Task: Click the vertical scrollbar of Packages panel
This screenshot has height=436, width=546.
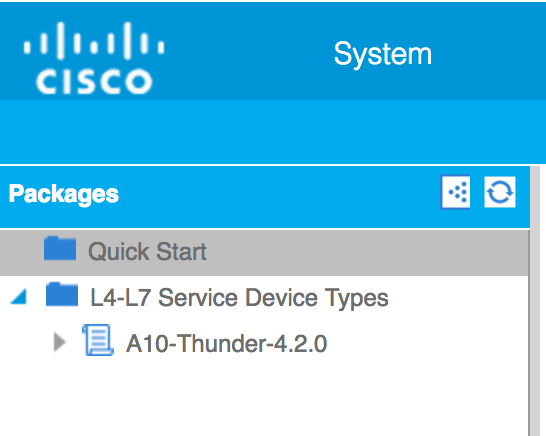Action: (x=537, y=301)
